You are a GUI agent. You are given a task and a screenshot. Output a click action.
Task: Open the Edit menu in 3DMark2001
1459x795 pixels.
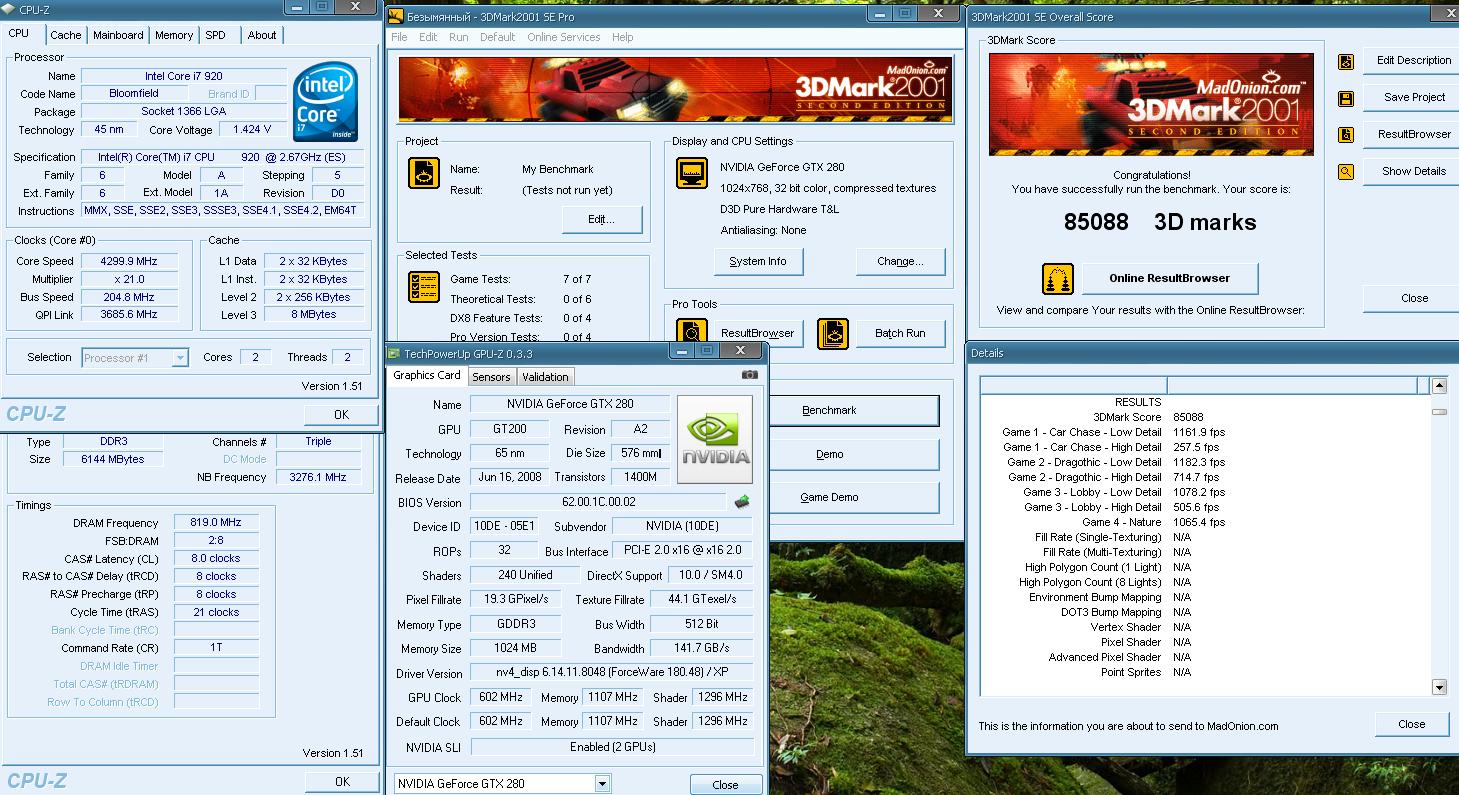(x=428, y=37)
